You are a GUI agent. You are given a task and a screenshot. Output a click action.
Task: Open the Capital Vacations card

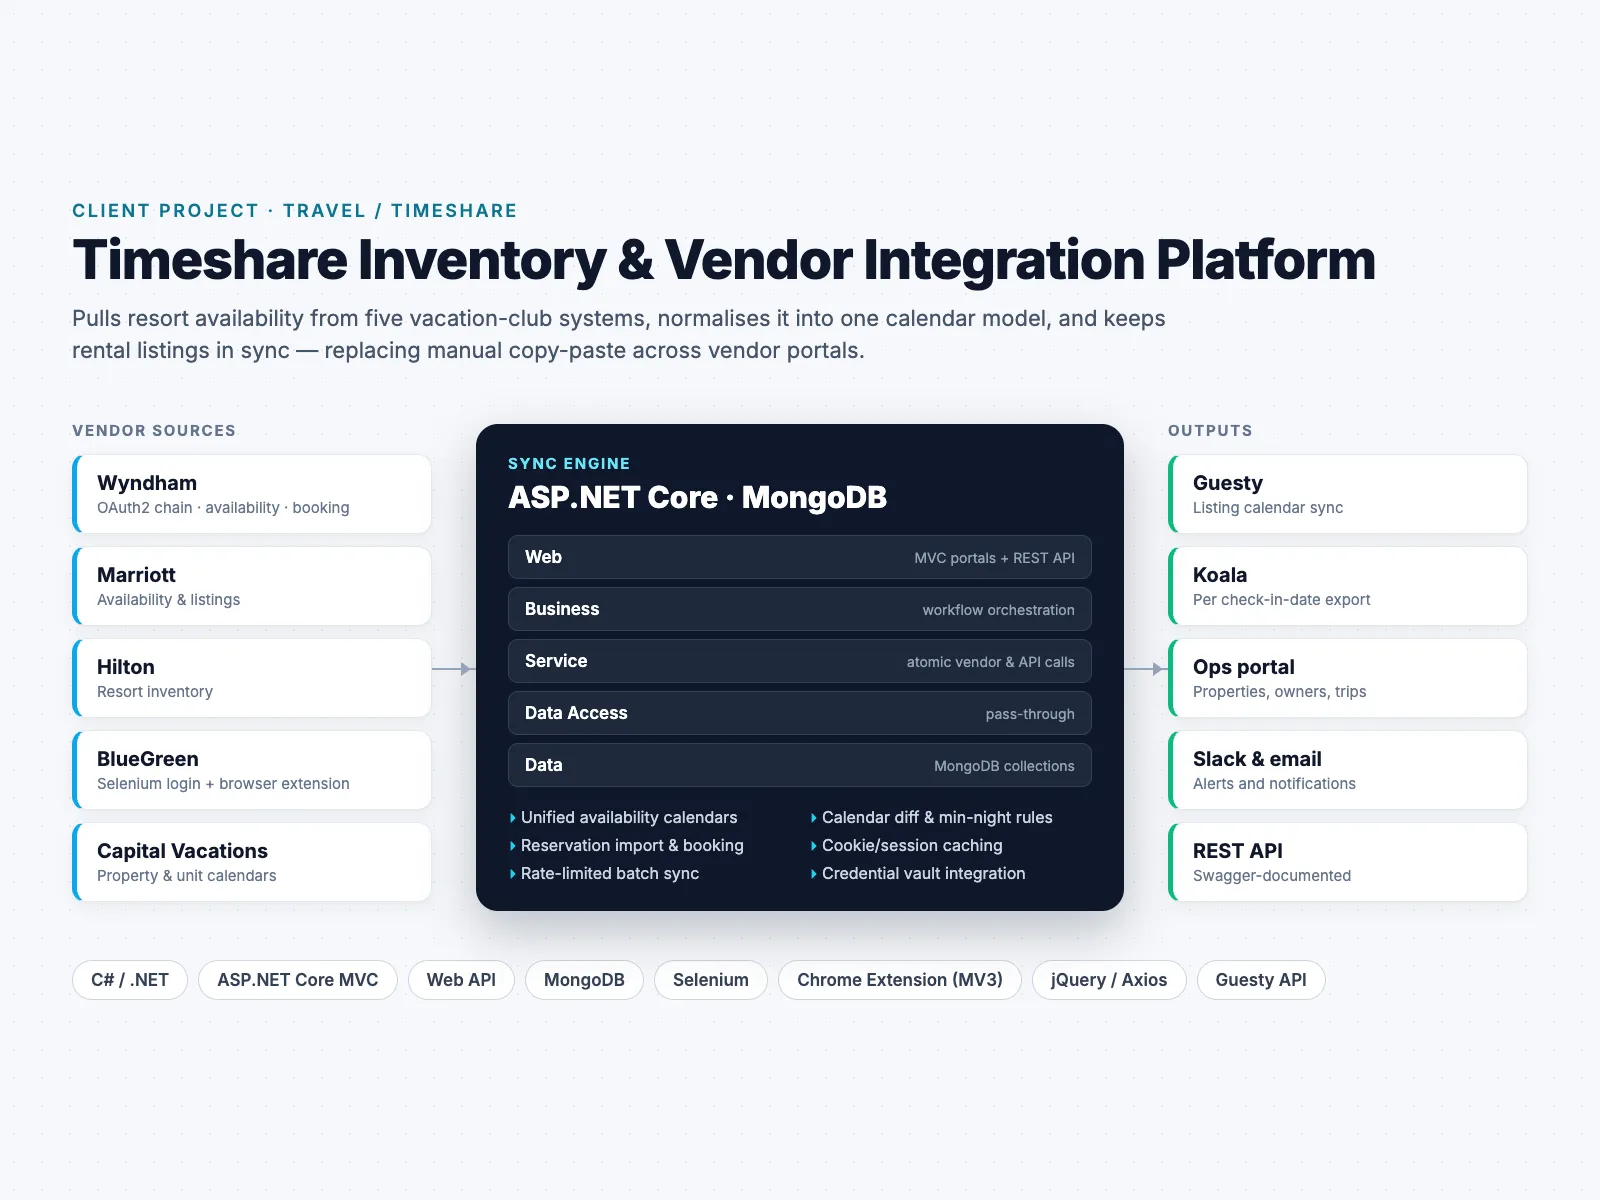click(252, 862)
